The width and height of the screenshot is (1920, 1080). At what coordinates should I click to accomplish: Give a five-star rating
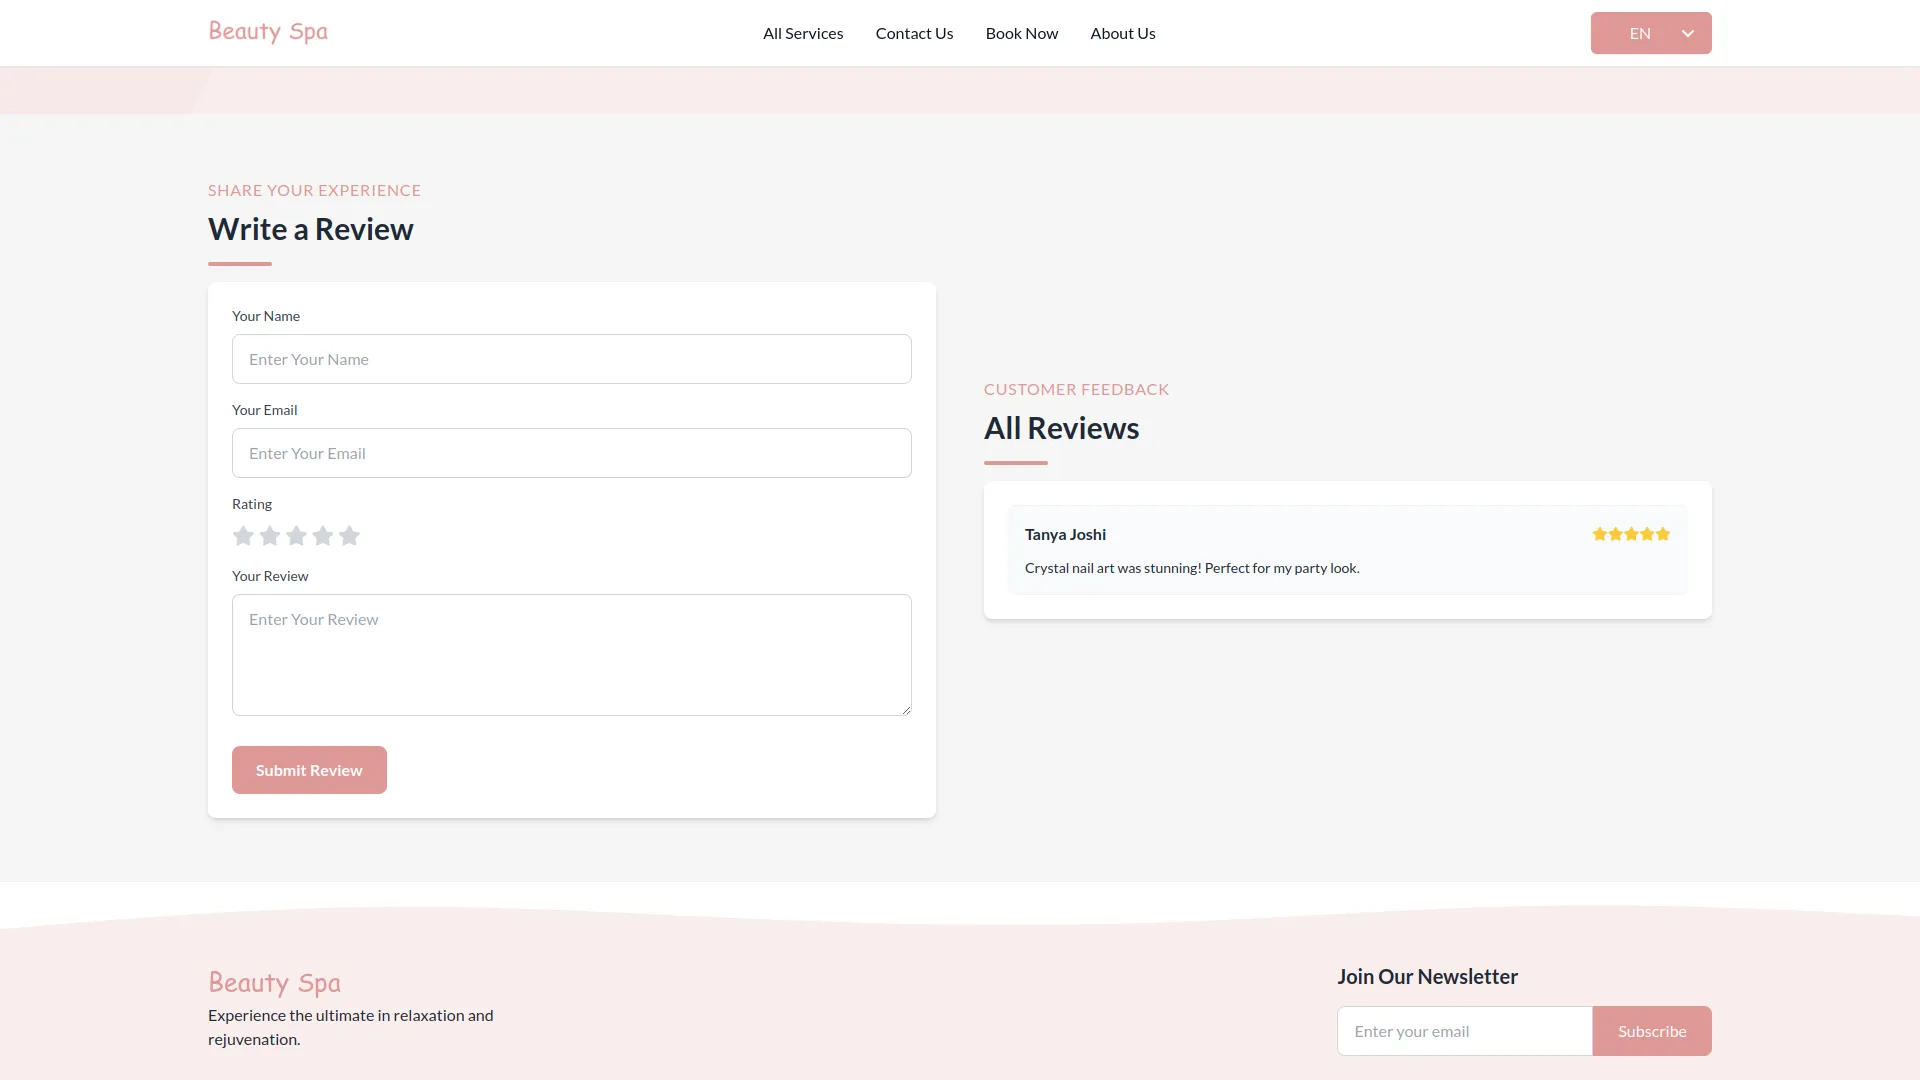(x=349, y=536)
